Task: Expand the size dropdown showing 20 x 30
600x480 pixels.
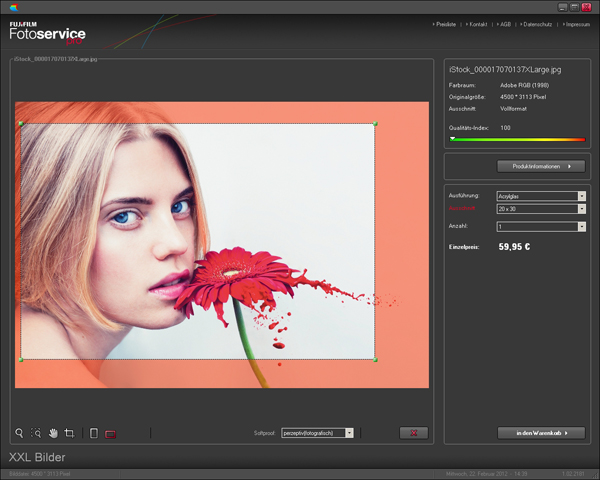Action: coord(540,208)
